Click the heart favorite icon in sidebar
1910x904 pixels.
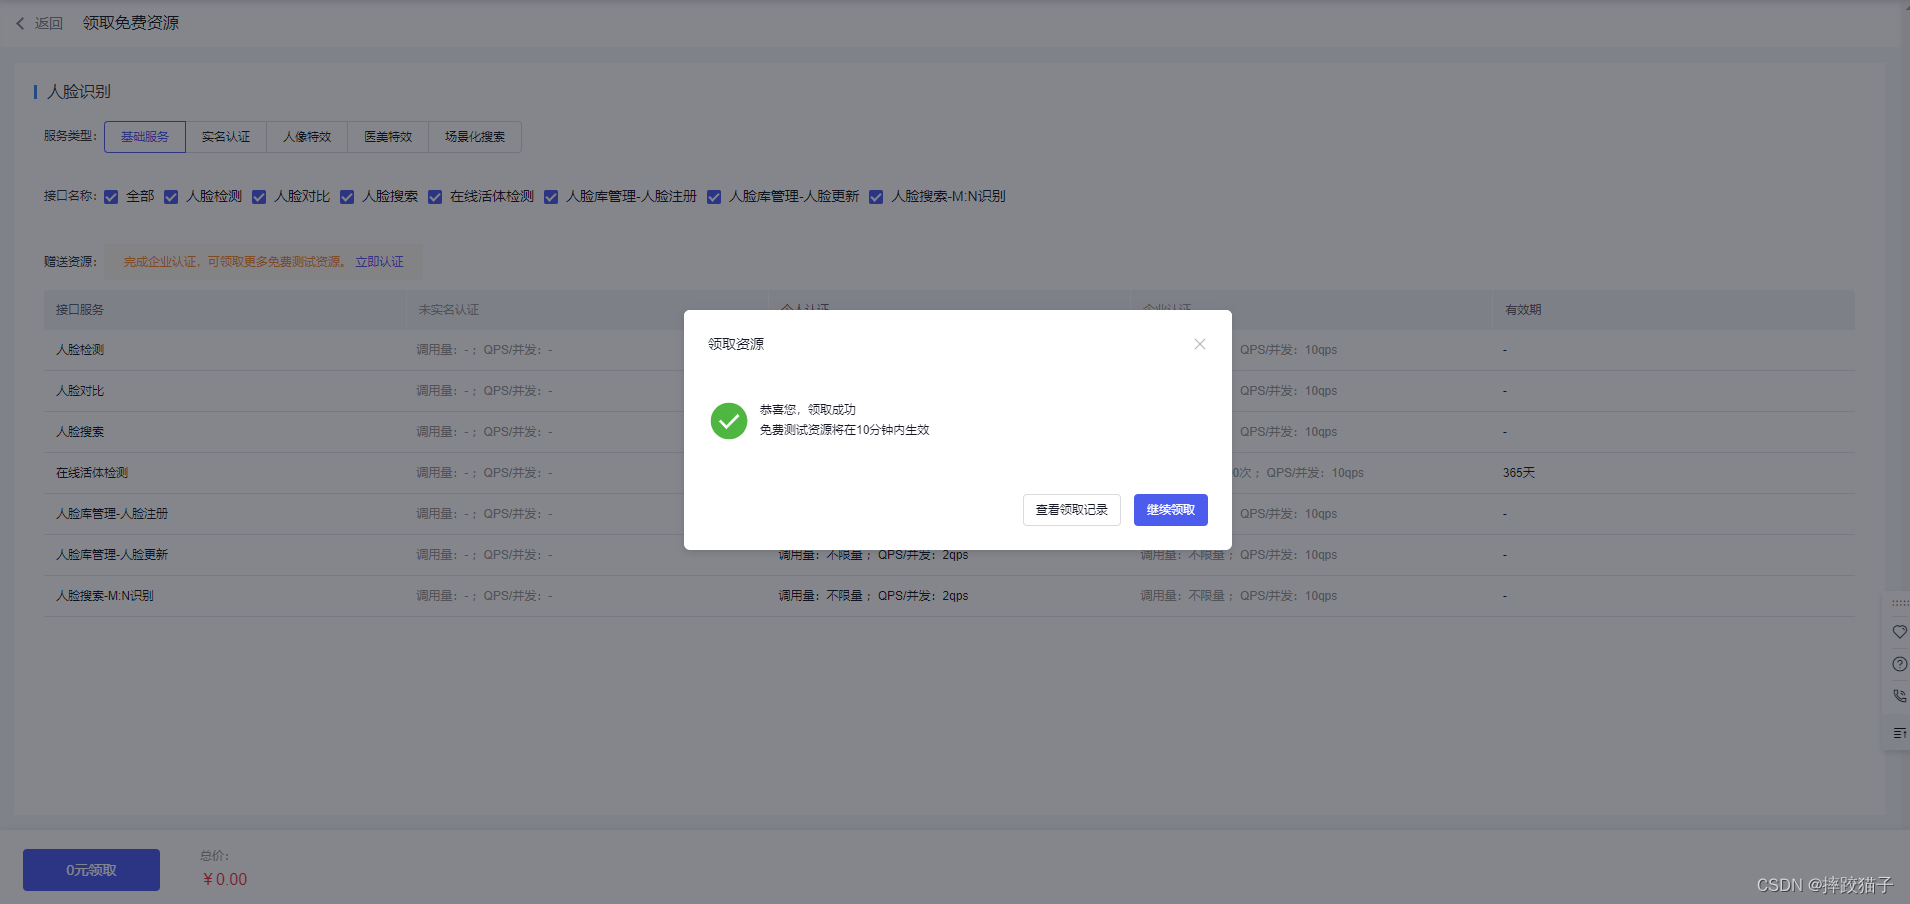click(1899, 632)
